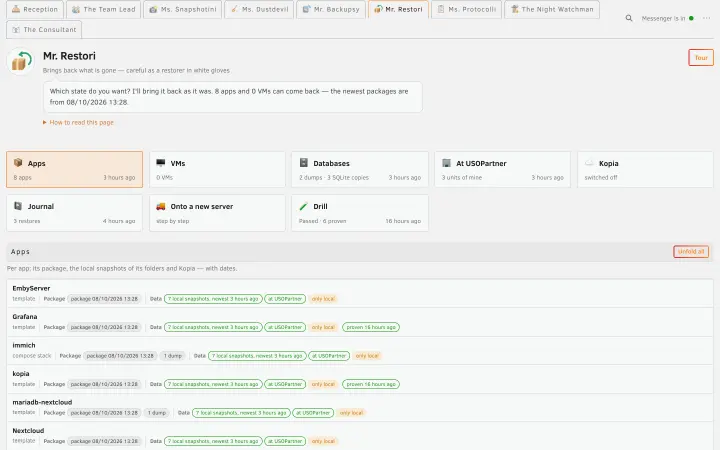Click Nextcloud 'only local' badge
Viewport: 720px width, 450px height.
tap(323, 441)
